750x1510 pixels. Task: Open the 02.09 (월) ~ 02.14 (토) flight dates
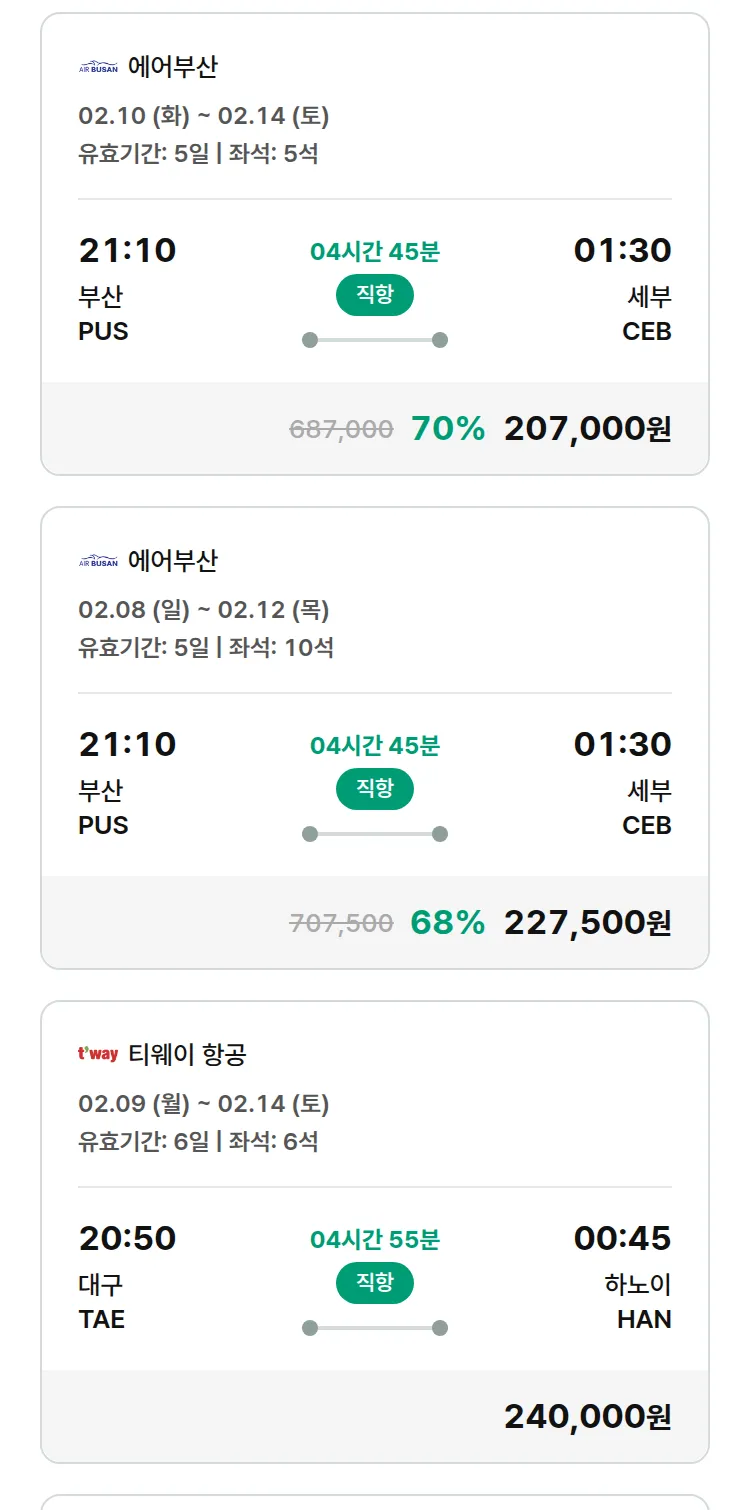click(x=204, y=1104)
